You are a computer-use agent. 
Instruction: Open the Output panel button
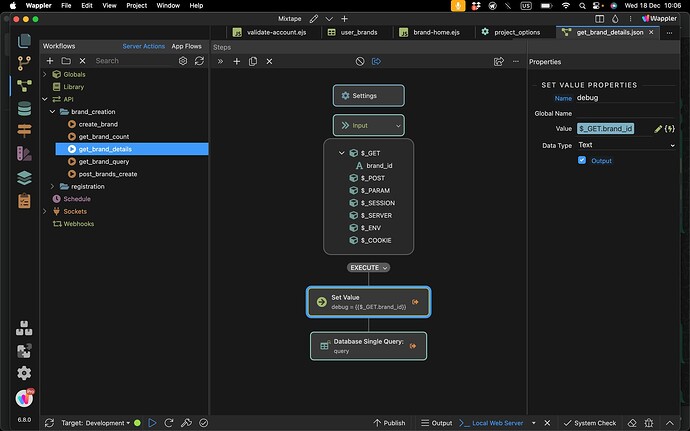[x=437, y=423]
